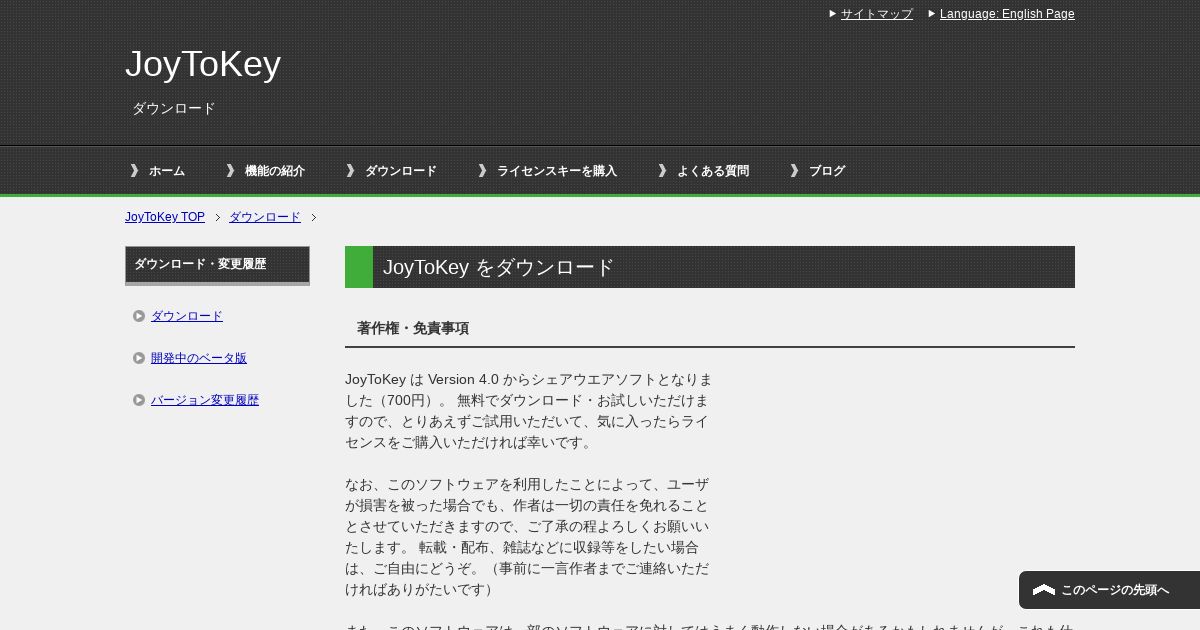Open sidebar 開発中のベータ版 link

click(199, 358)
